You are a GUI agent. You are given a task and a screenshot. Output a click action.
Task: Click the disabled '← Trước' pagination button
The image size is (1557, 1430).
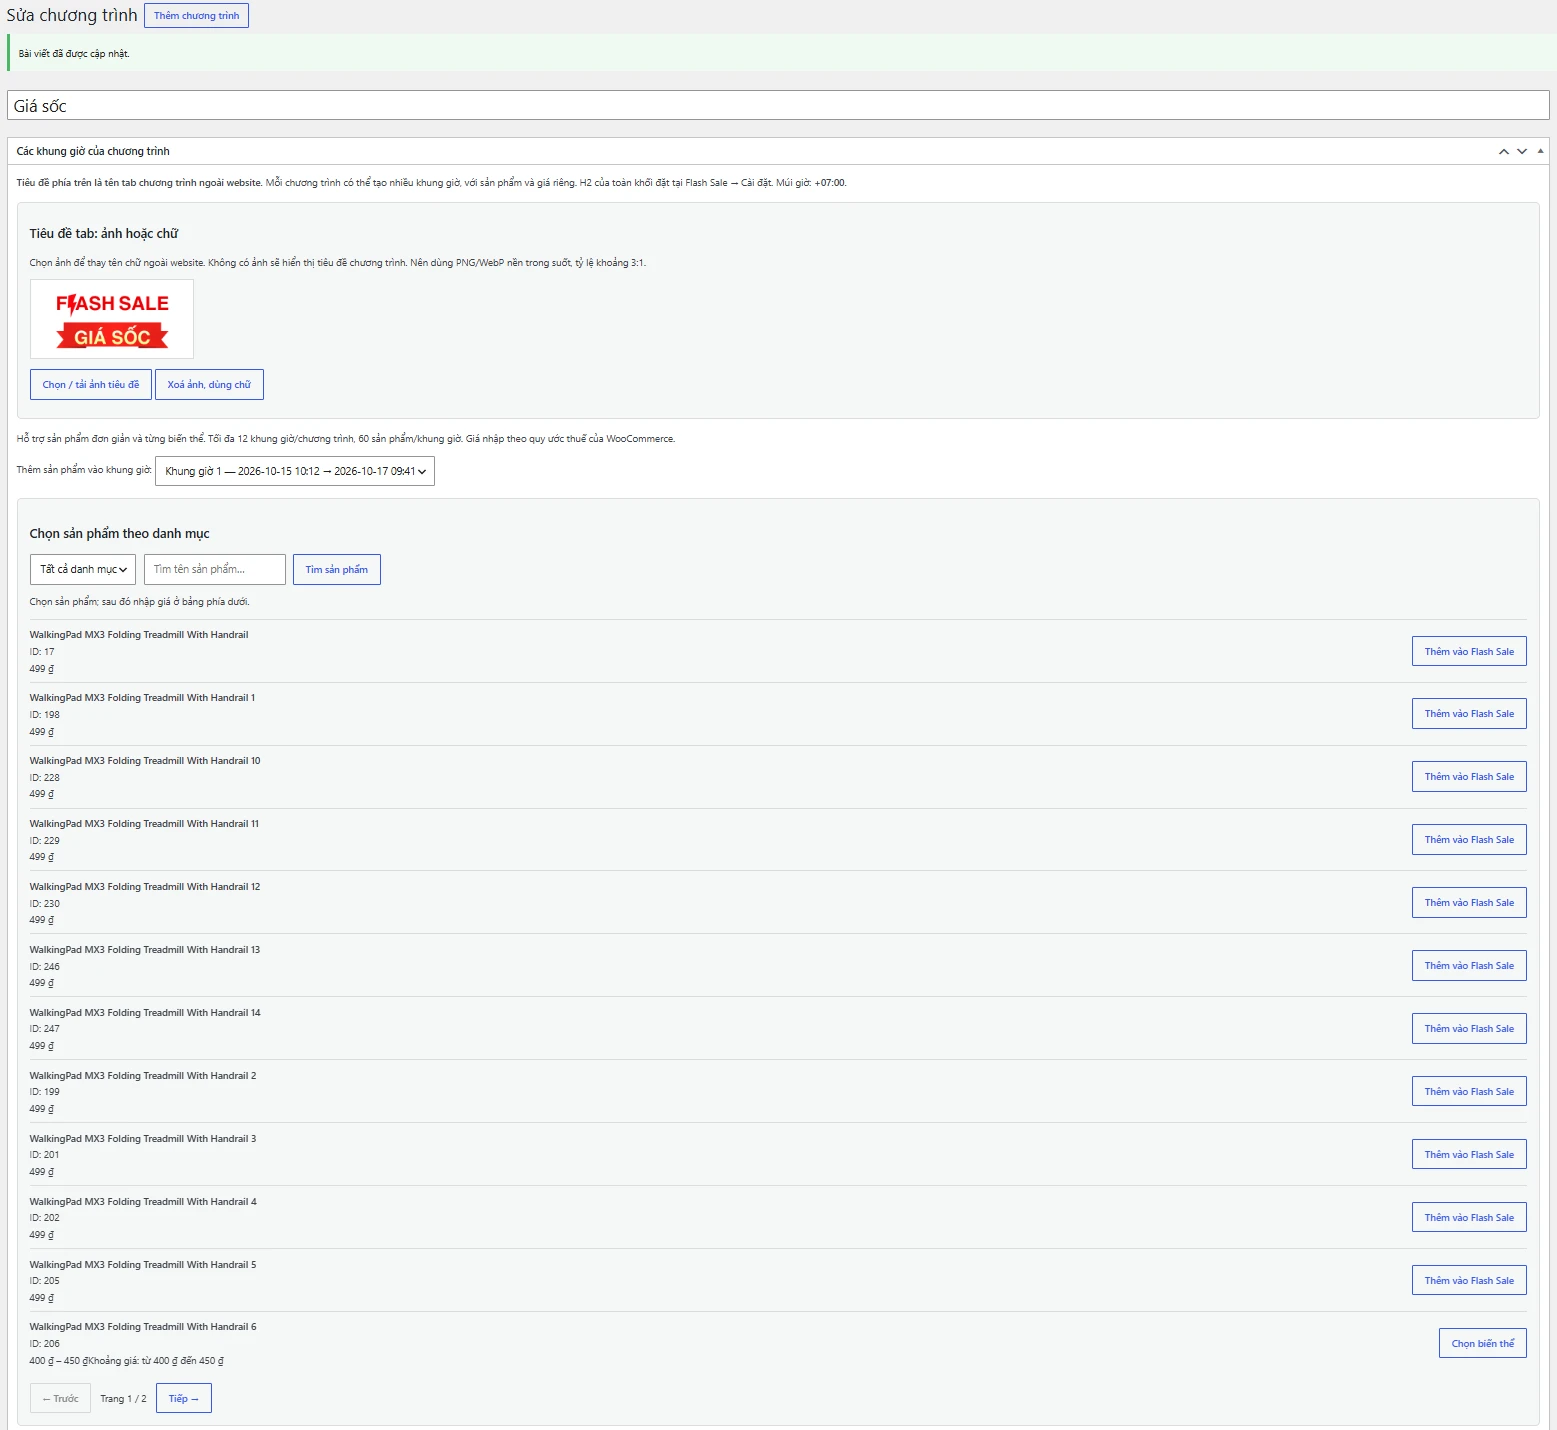coord(60,1399)
